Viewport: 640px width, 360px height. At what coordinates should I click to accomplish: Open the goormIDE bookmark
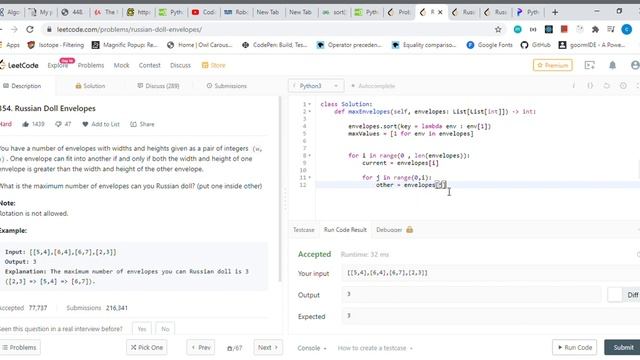tap(592, 45)
